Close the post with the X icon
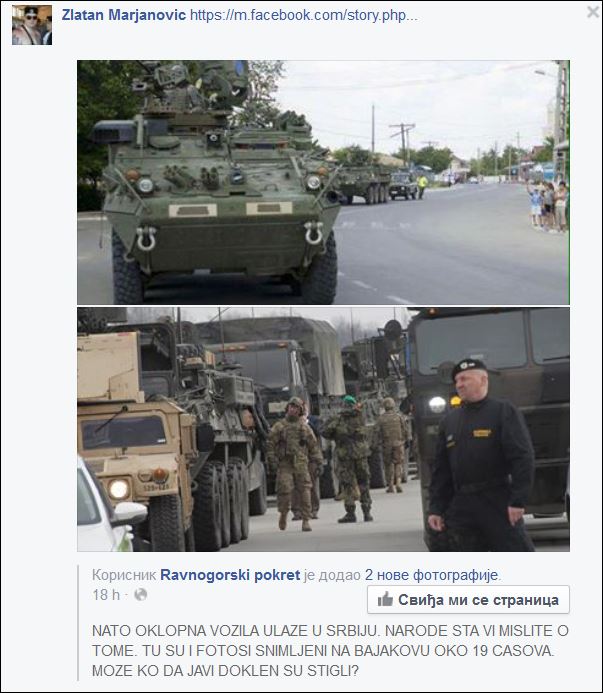Screen dimensions: 603x693 [592, 12]
